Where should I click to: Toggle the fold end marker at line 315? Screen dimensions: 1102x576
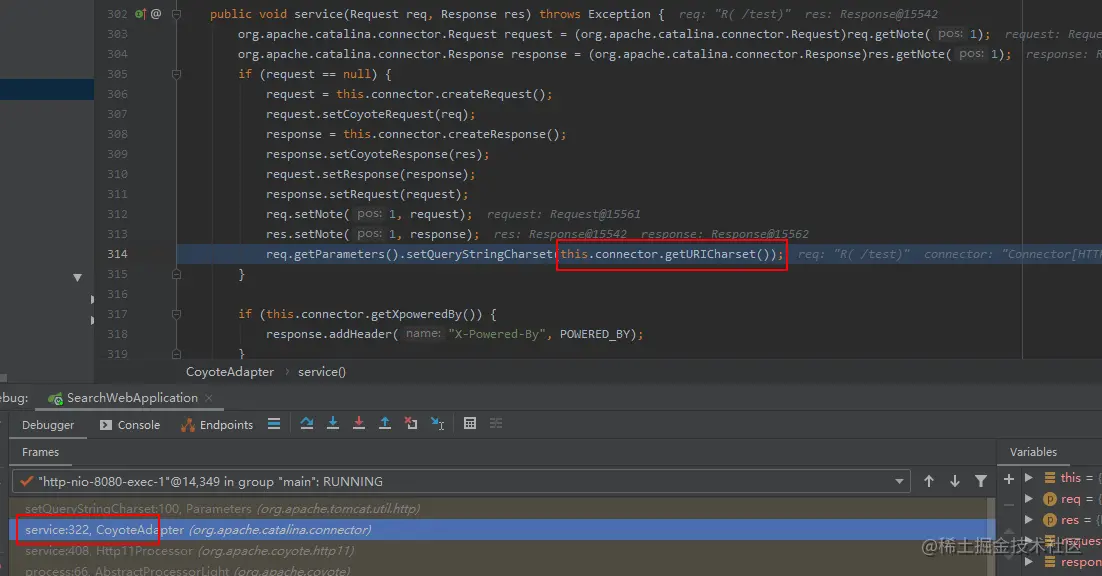pos(176,274)
